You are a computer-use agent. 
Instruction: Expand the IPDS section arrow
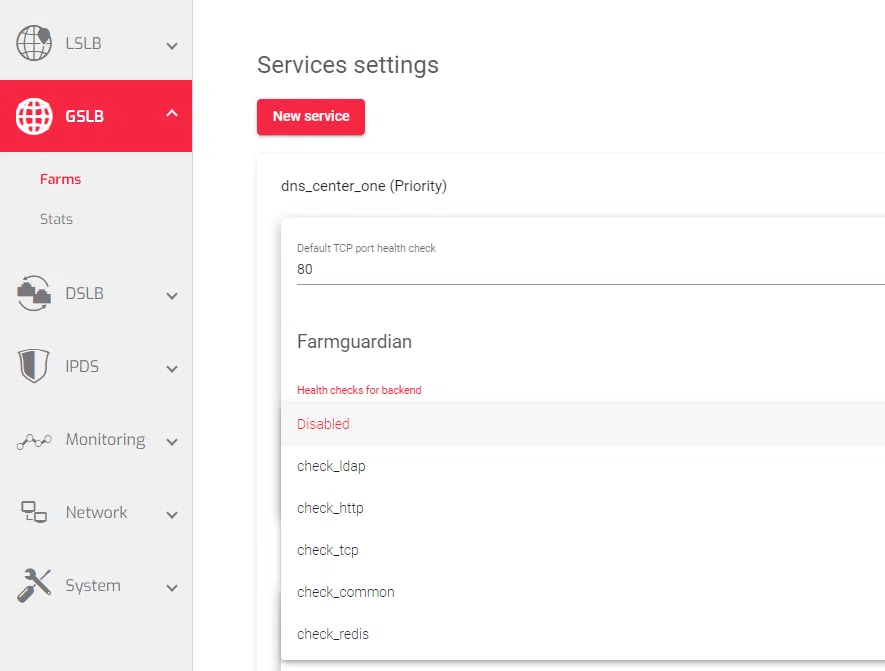(x=172, y=369)
